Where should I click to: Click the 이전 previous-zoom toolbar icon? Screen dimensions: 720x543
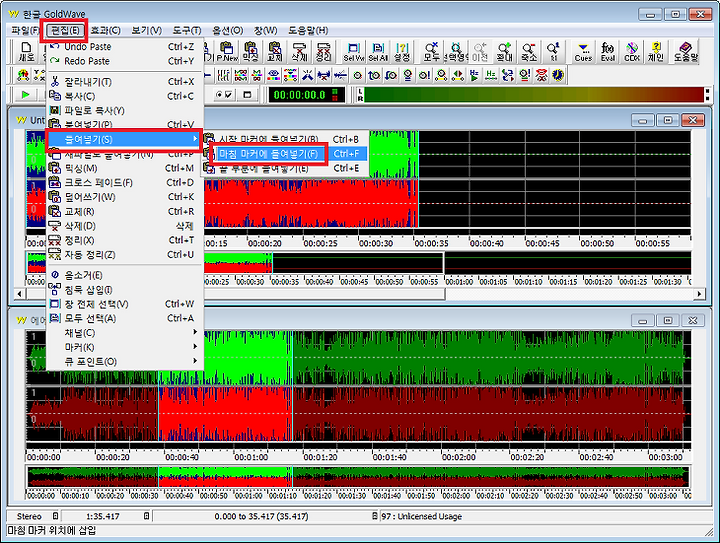480,51
